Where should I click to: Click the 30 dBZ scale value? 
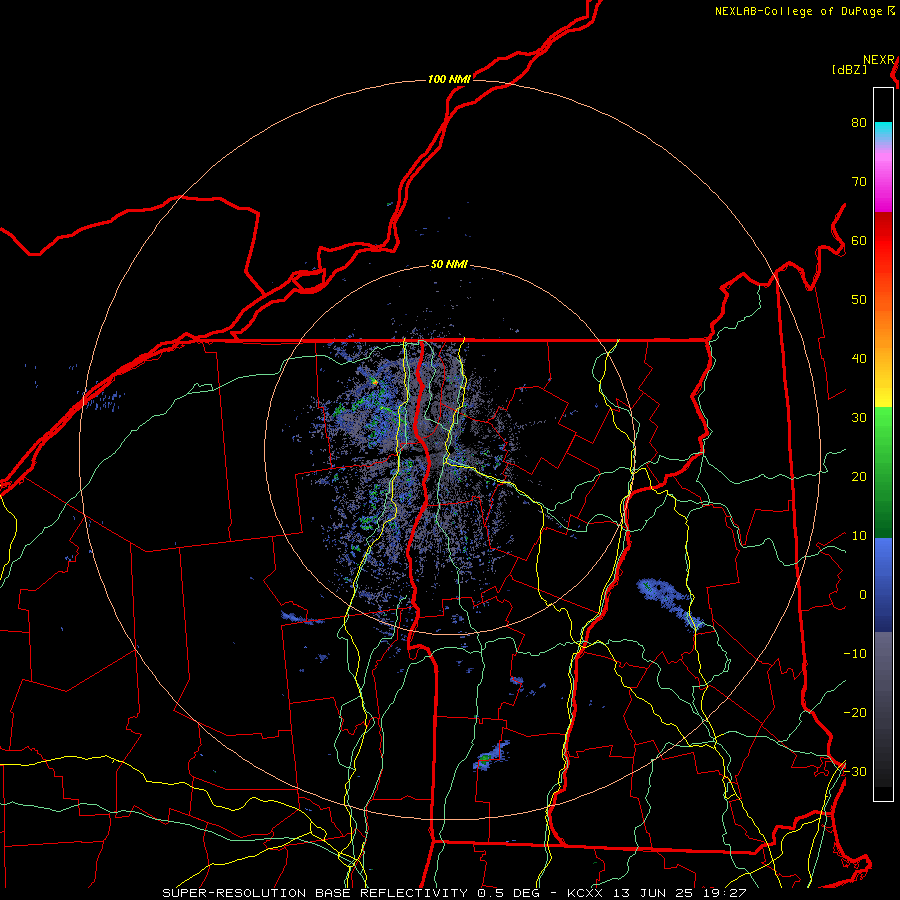pyautogui.click(x=859, y=418)
